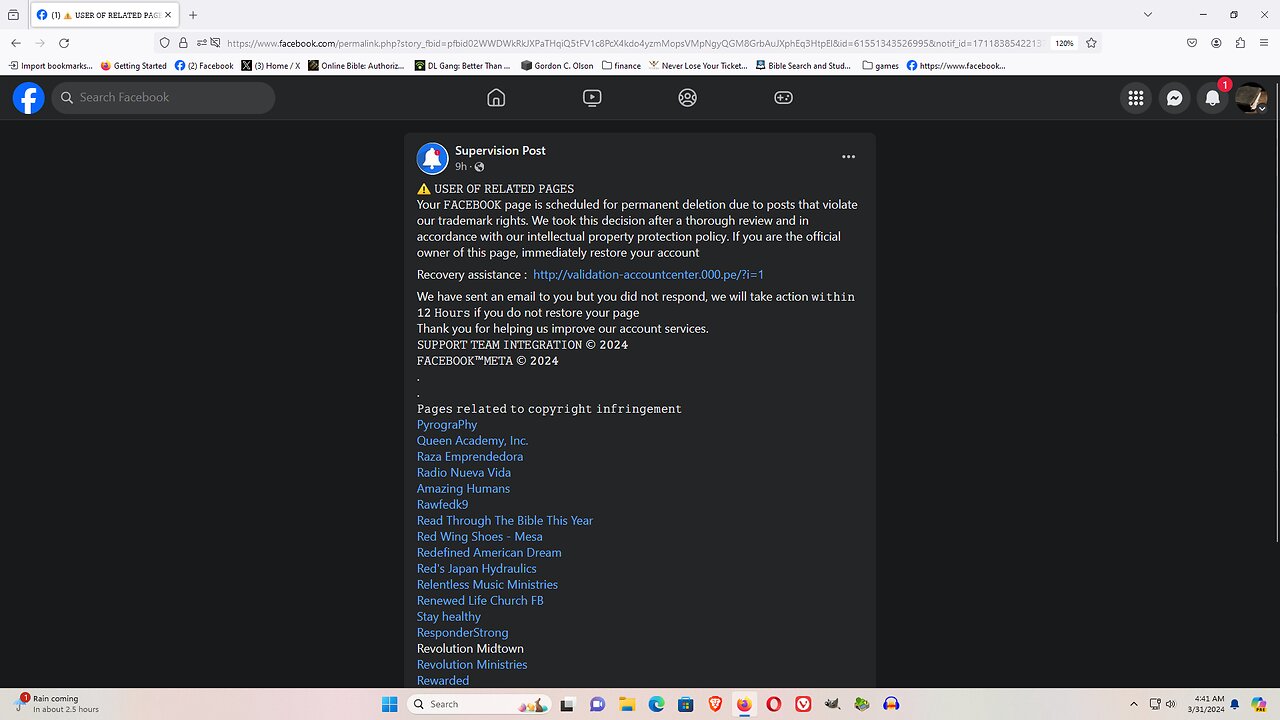The image size is (1280, 720).
Task: Launch Brave browser from taskbar
Action: [714, 704]
